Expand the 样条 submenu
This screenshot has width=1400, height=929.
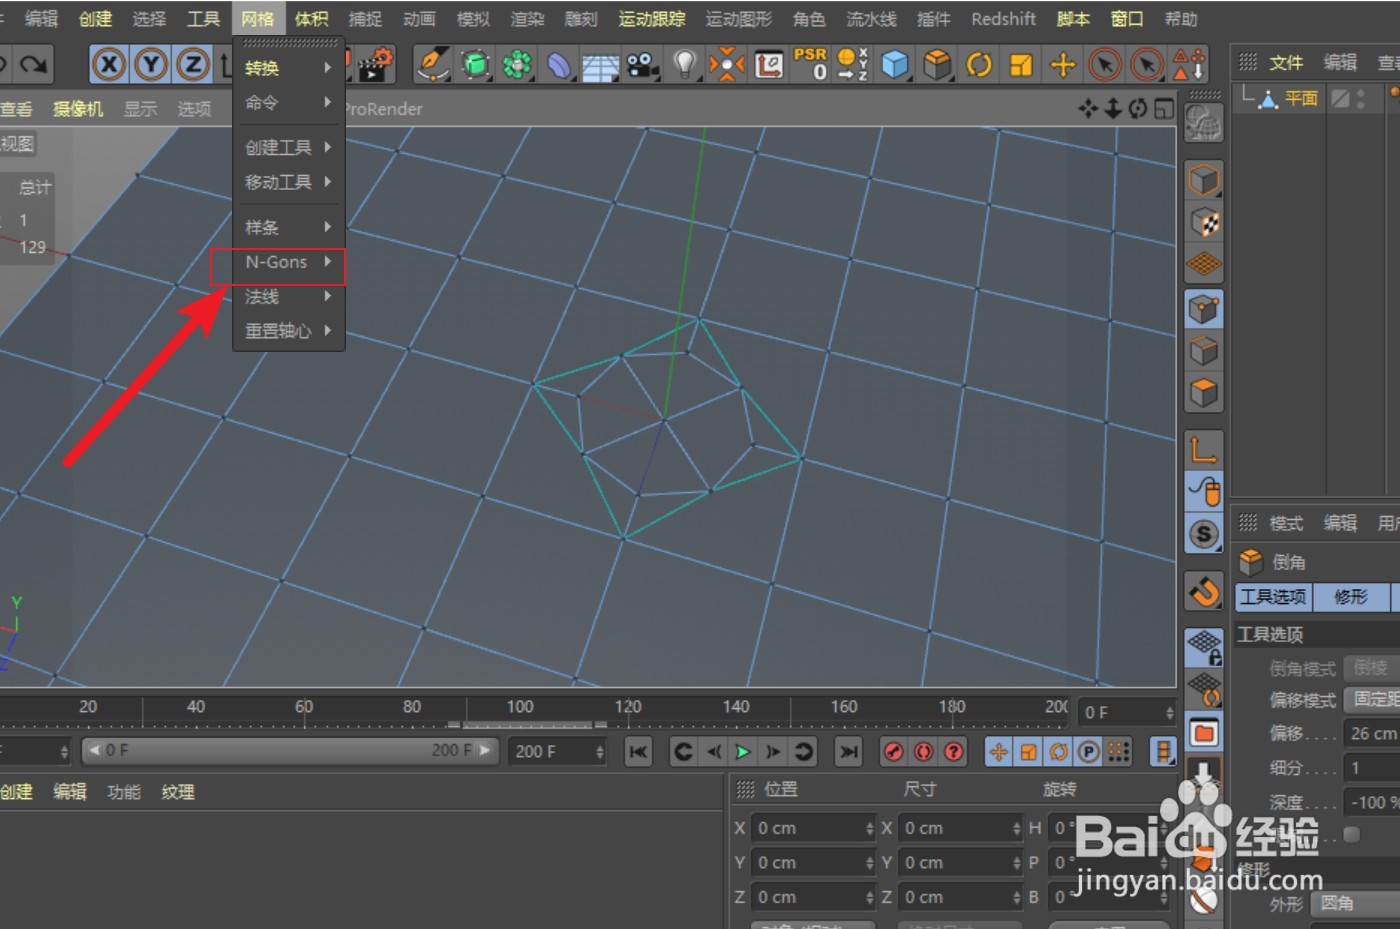288,227
